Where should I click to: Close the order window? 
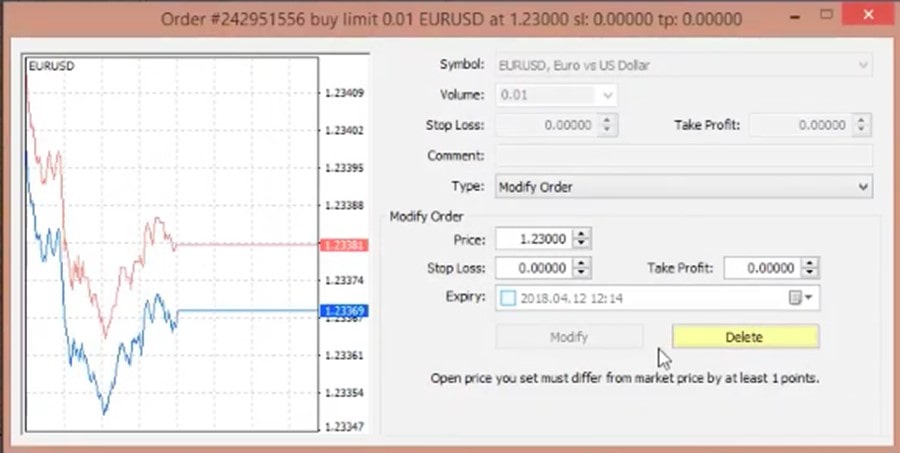click(866, 14)
